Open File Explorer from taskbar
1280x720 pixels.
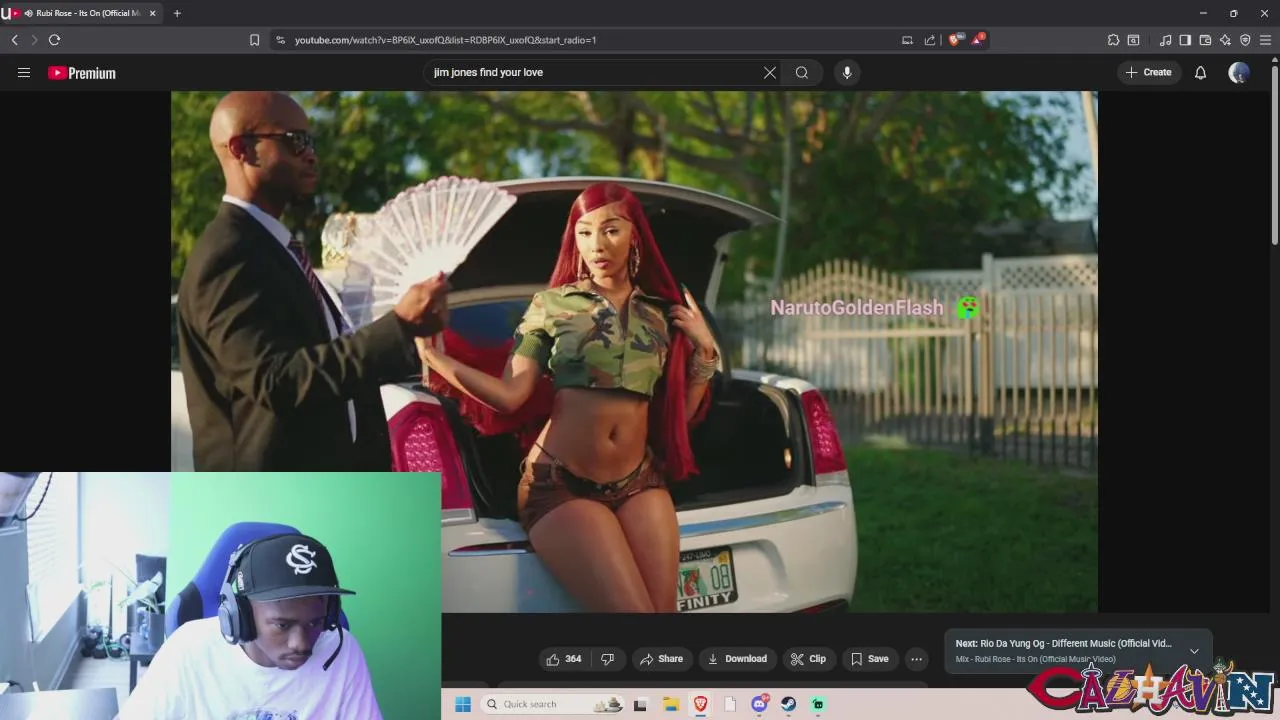pos(671,704)
